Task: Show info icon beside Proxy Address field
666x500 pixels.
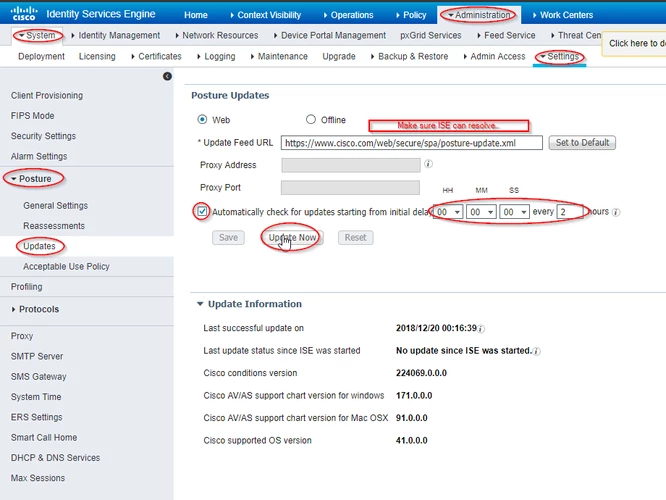Action: [429, 164]
